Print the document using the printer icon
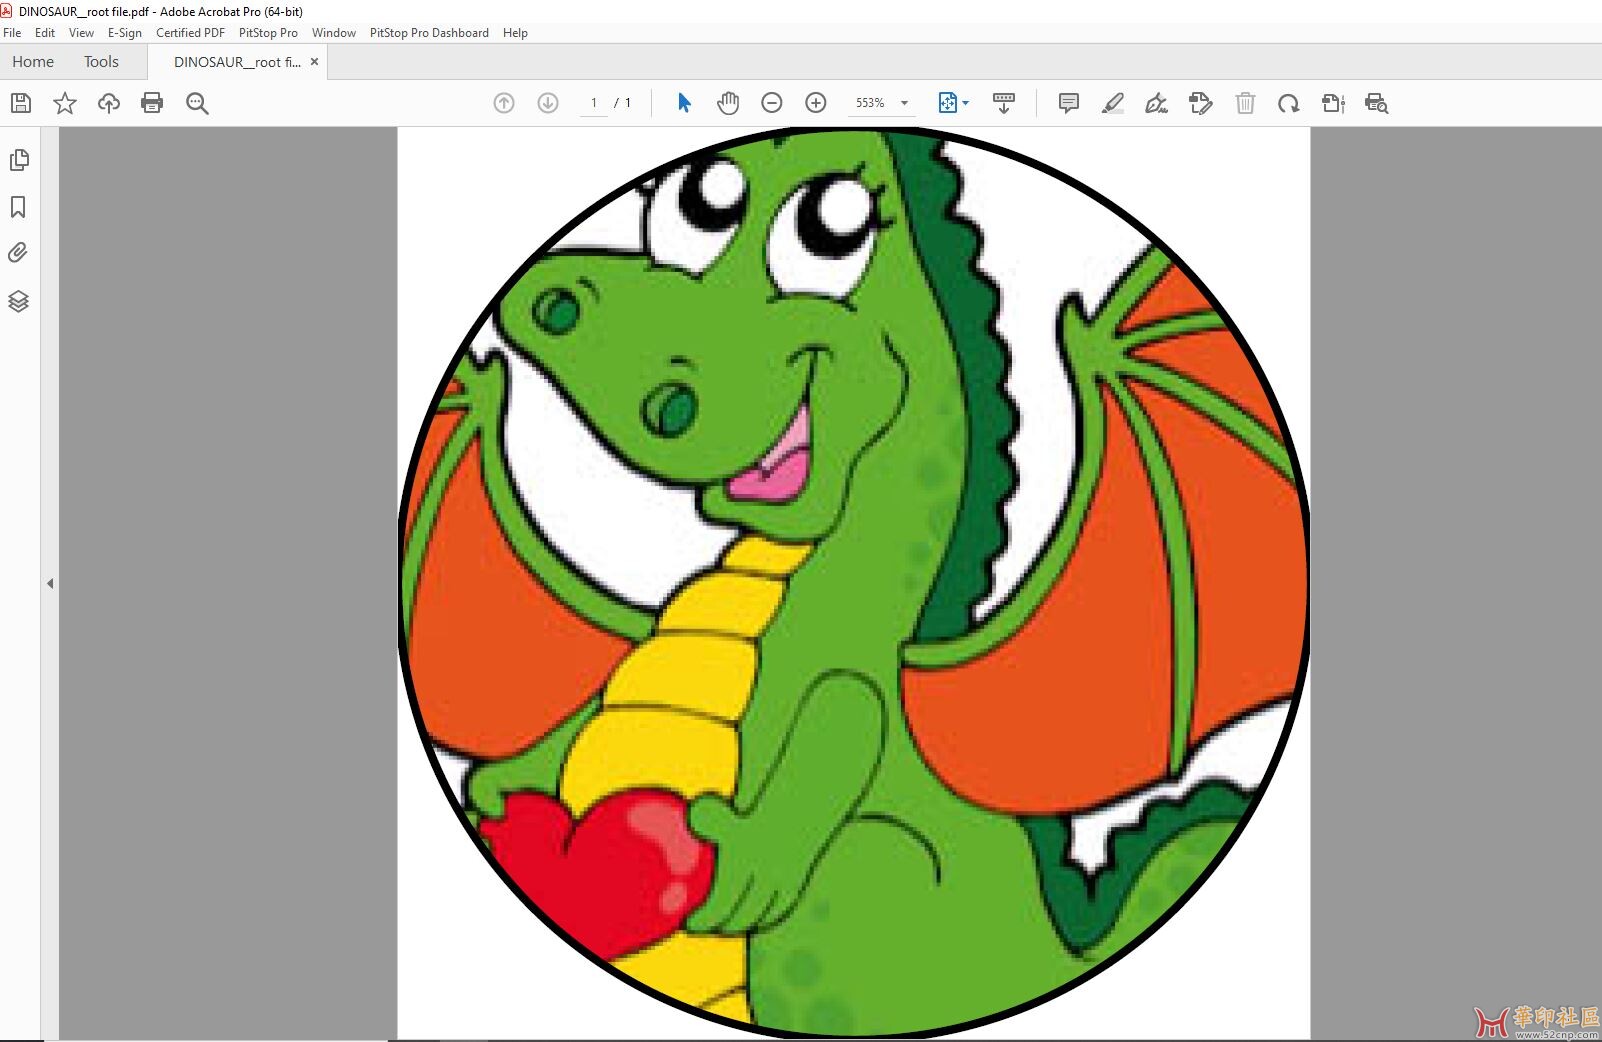Image resolution: width=1602 pixels, height=1042 pixels. (152, 103)
